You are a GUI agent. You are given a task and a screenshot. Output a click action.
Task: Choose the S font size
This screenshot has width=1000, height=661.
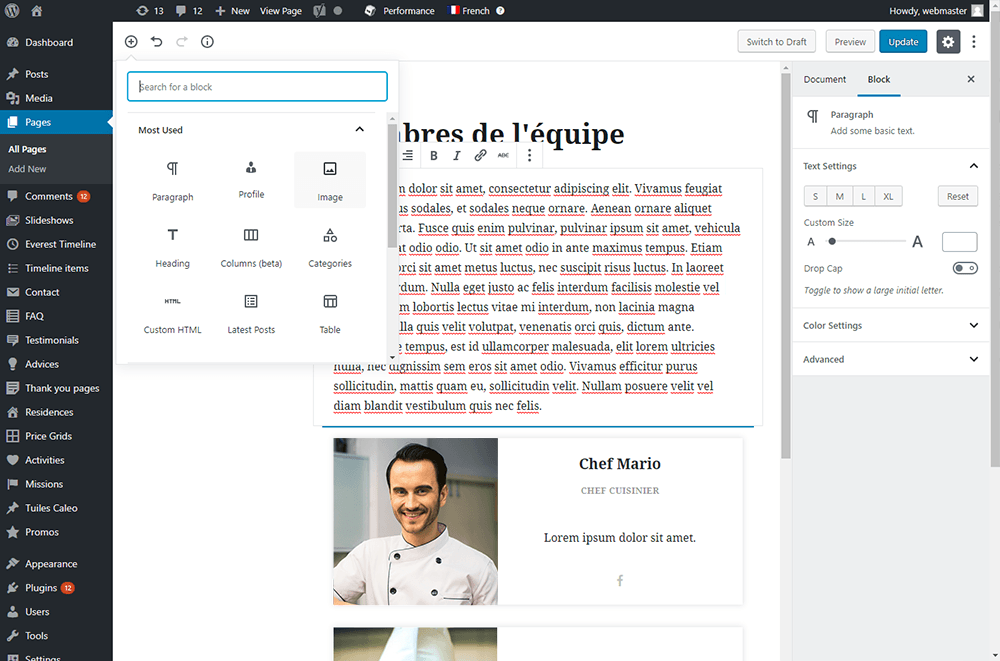point(815,197)
